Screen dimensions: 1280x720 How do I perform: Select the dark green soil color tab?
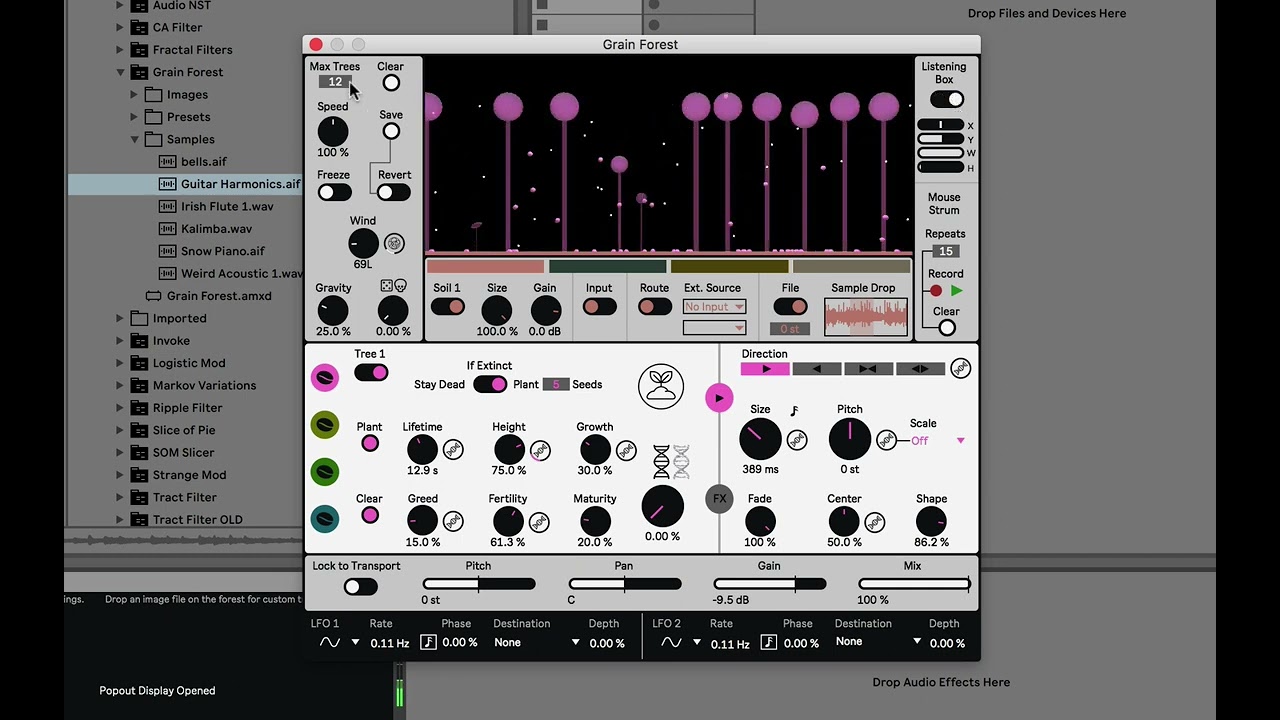coord(607,266)
